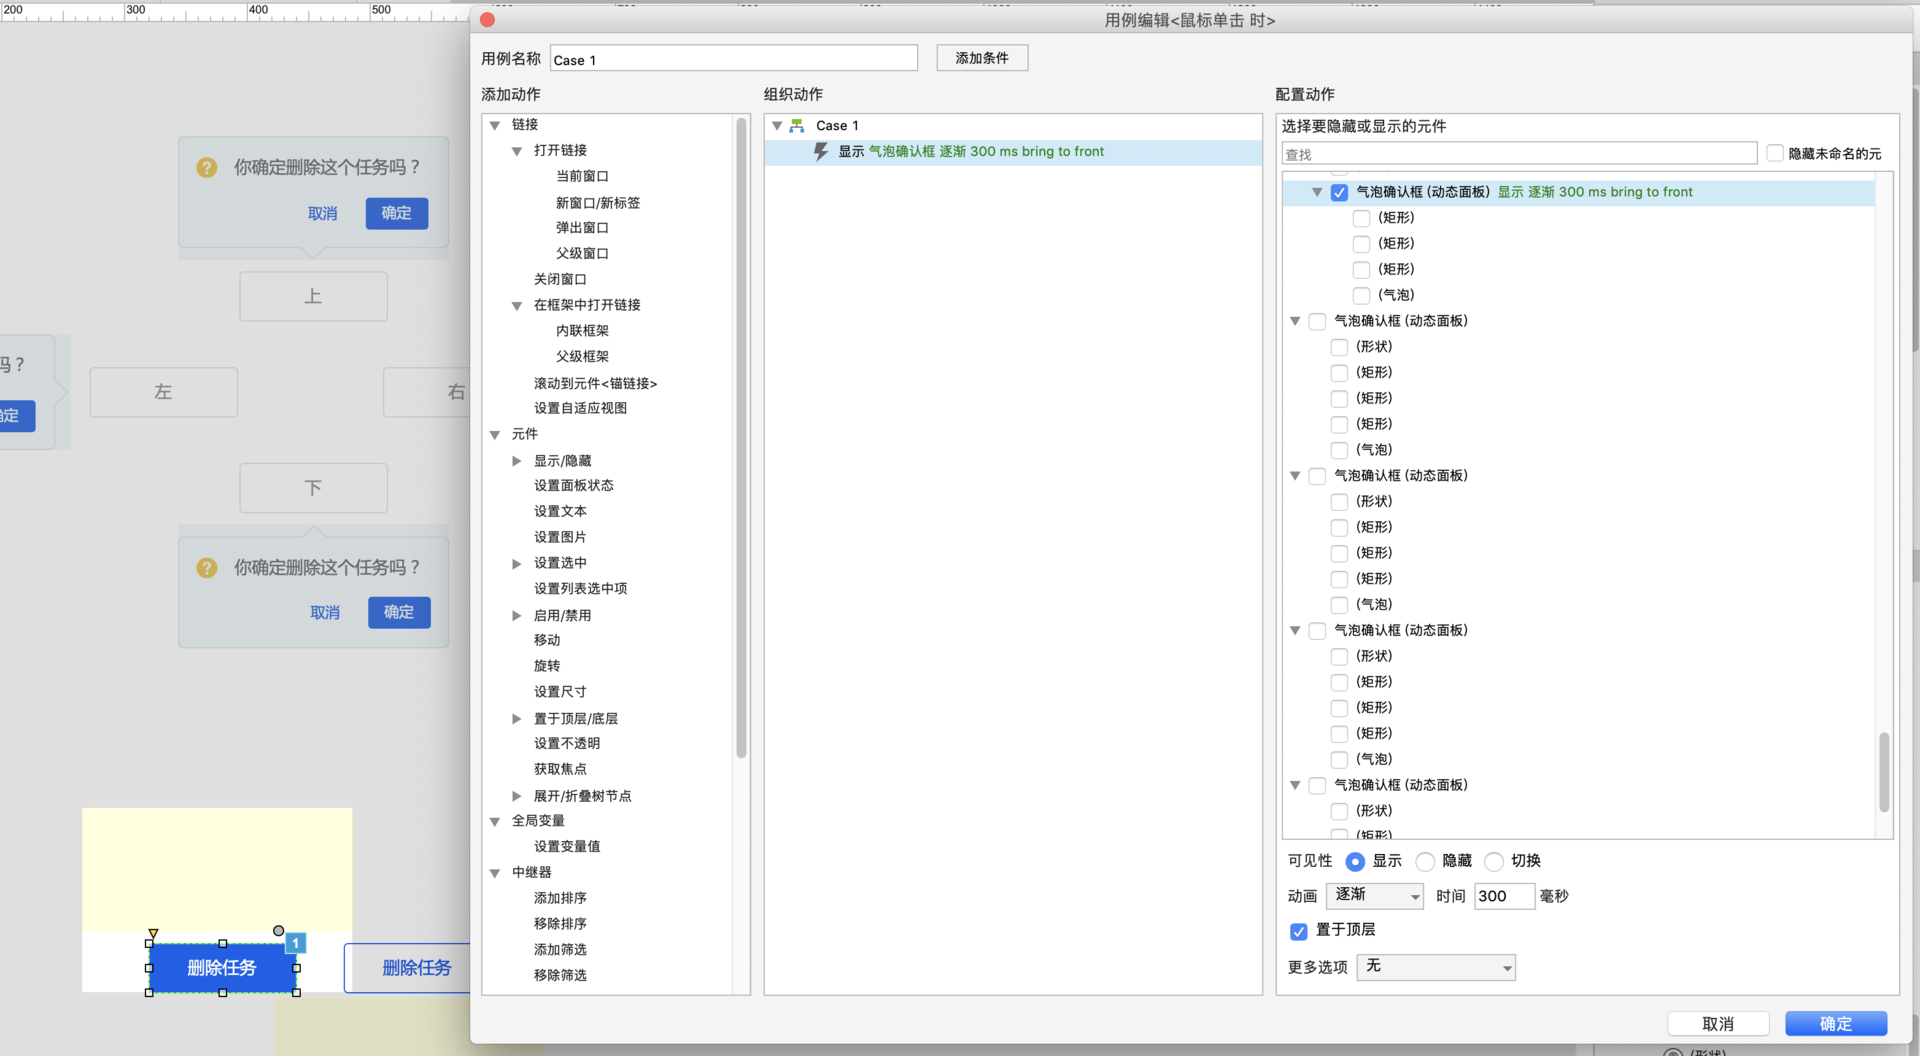
Task: Click the yellow triangle marker above selected widget
Action: point(153,933)
